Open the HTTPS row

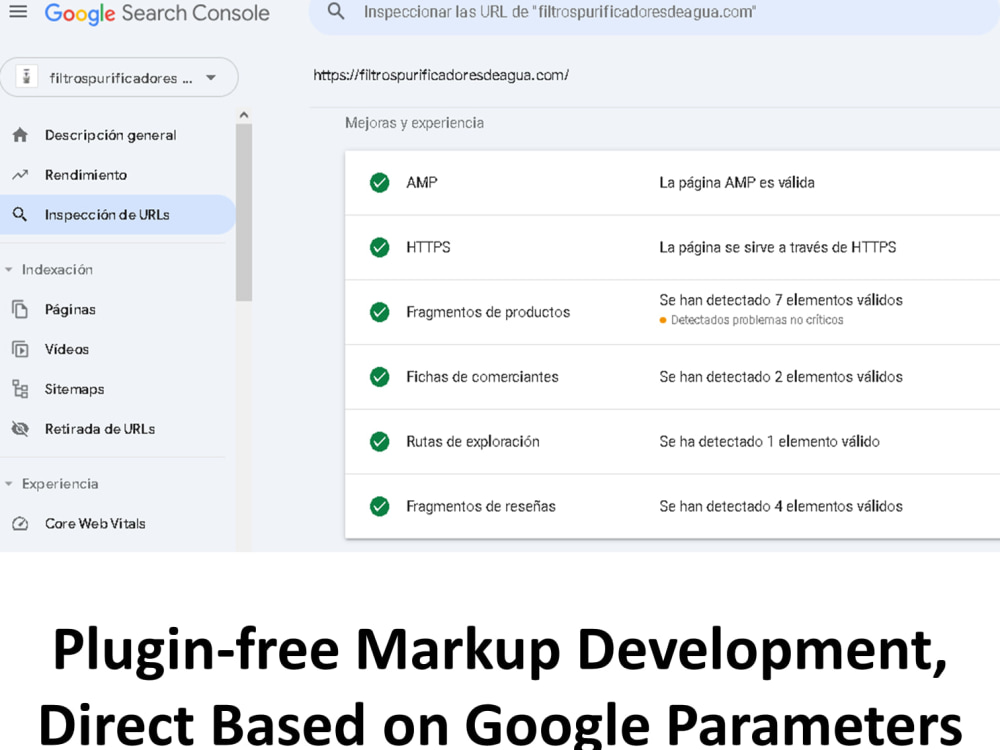672,247
